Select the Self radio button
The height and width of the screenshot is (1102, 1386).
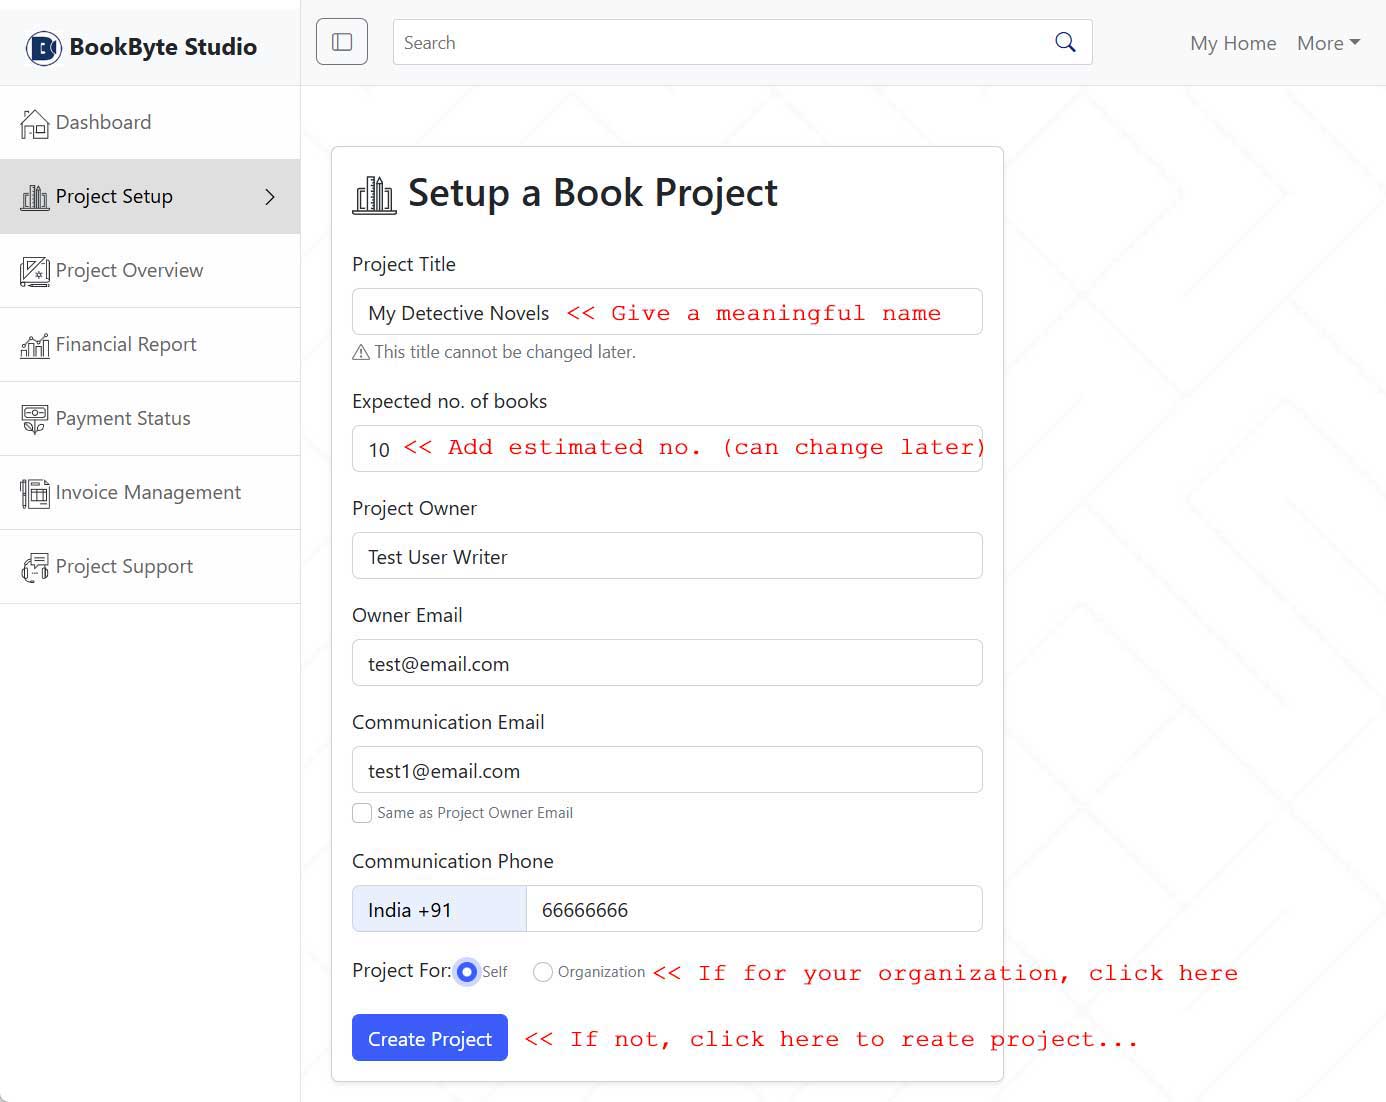click(467, 971)
